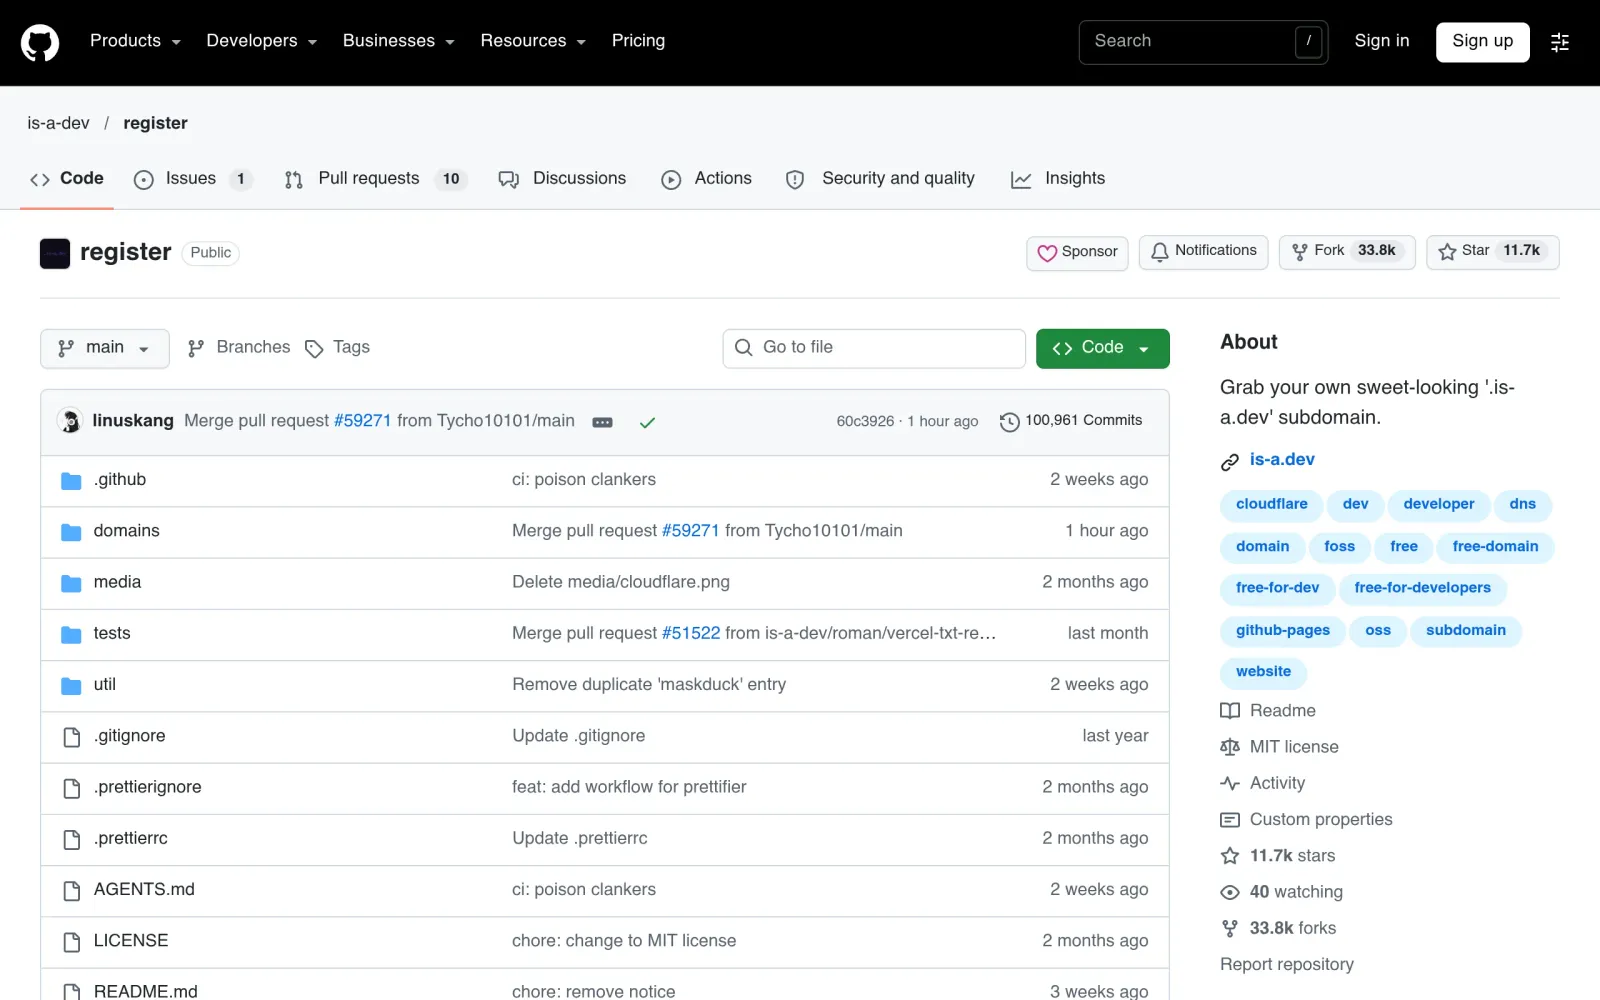
Task: Expand the Developers menu
Action: tap(262, 41)
